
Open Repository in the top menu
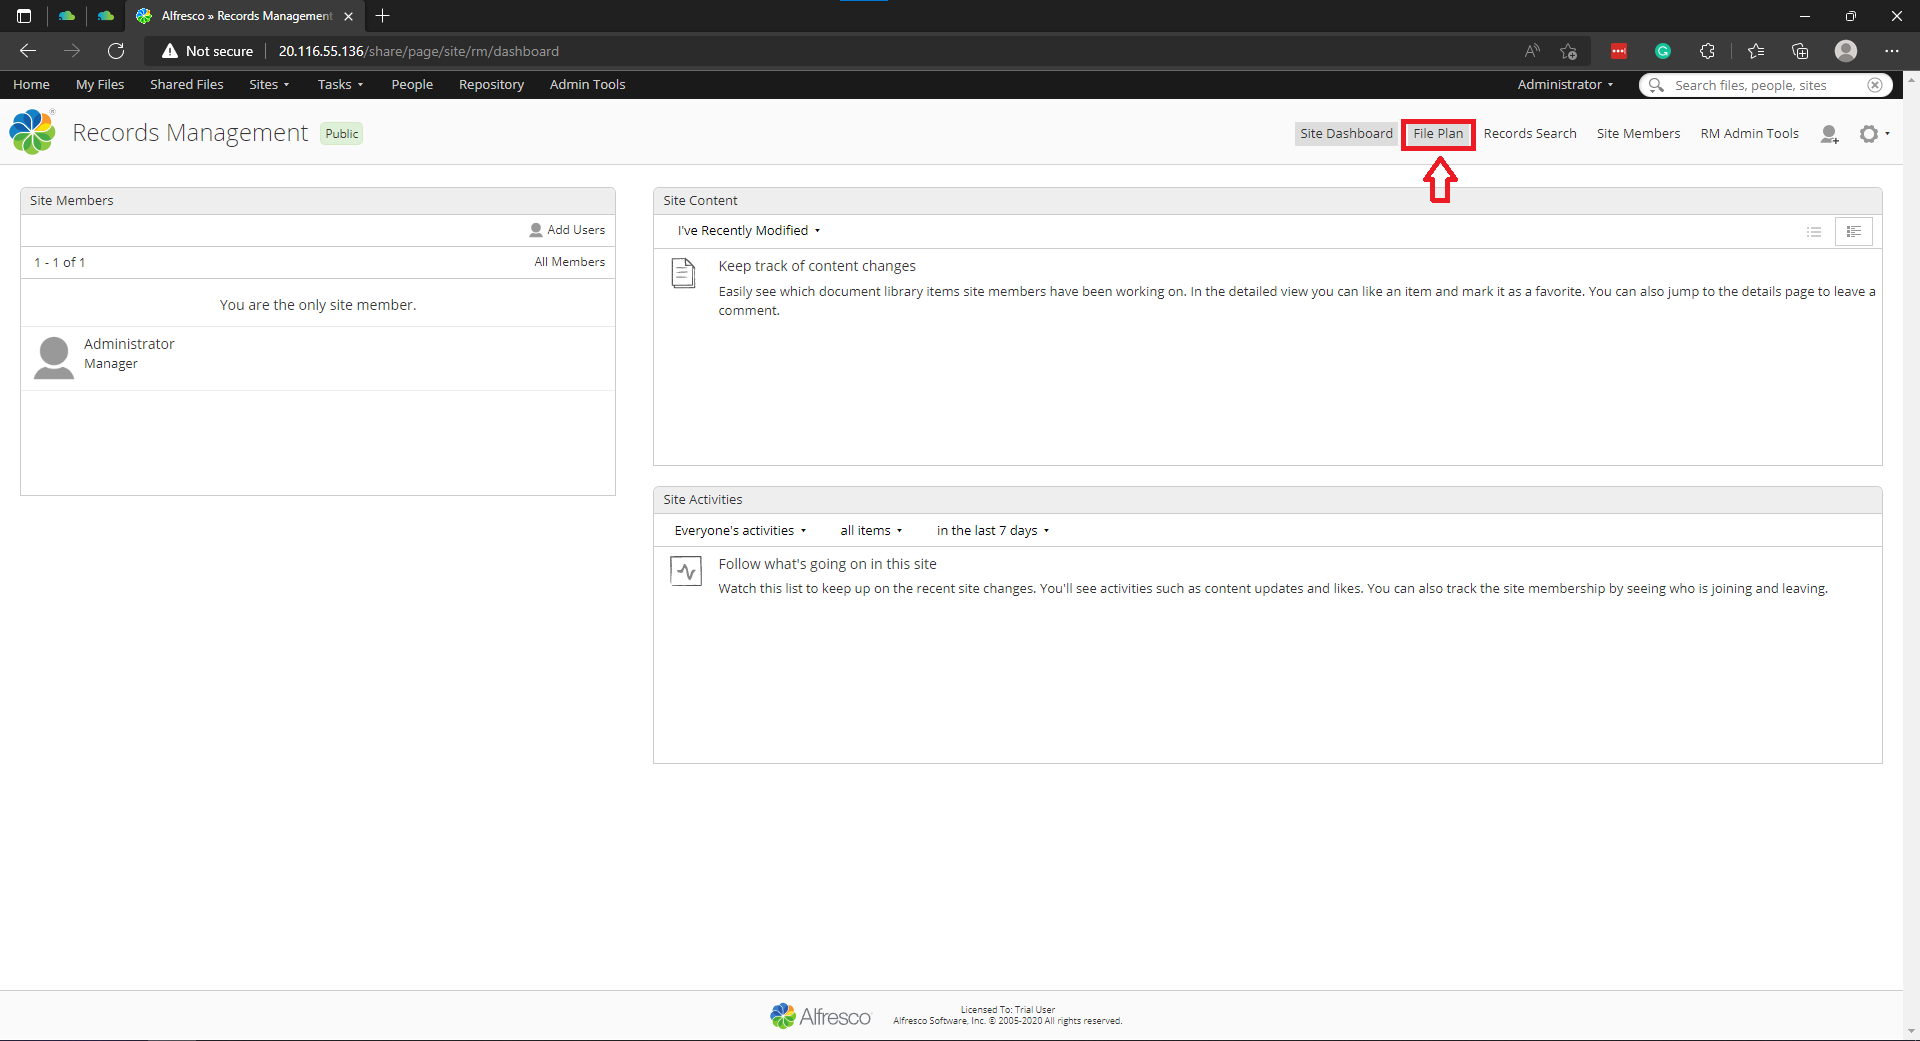pyautogui.click(x=491, y=85)
